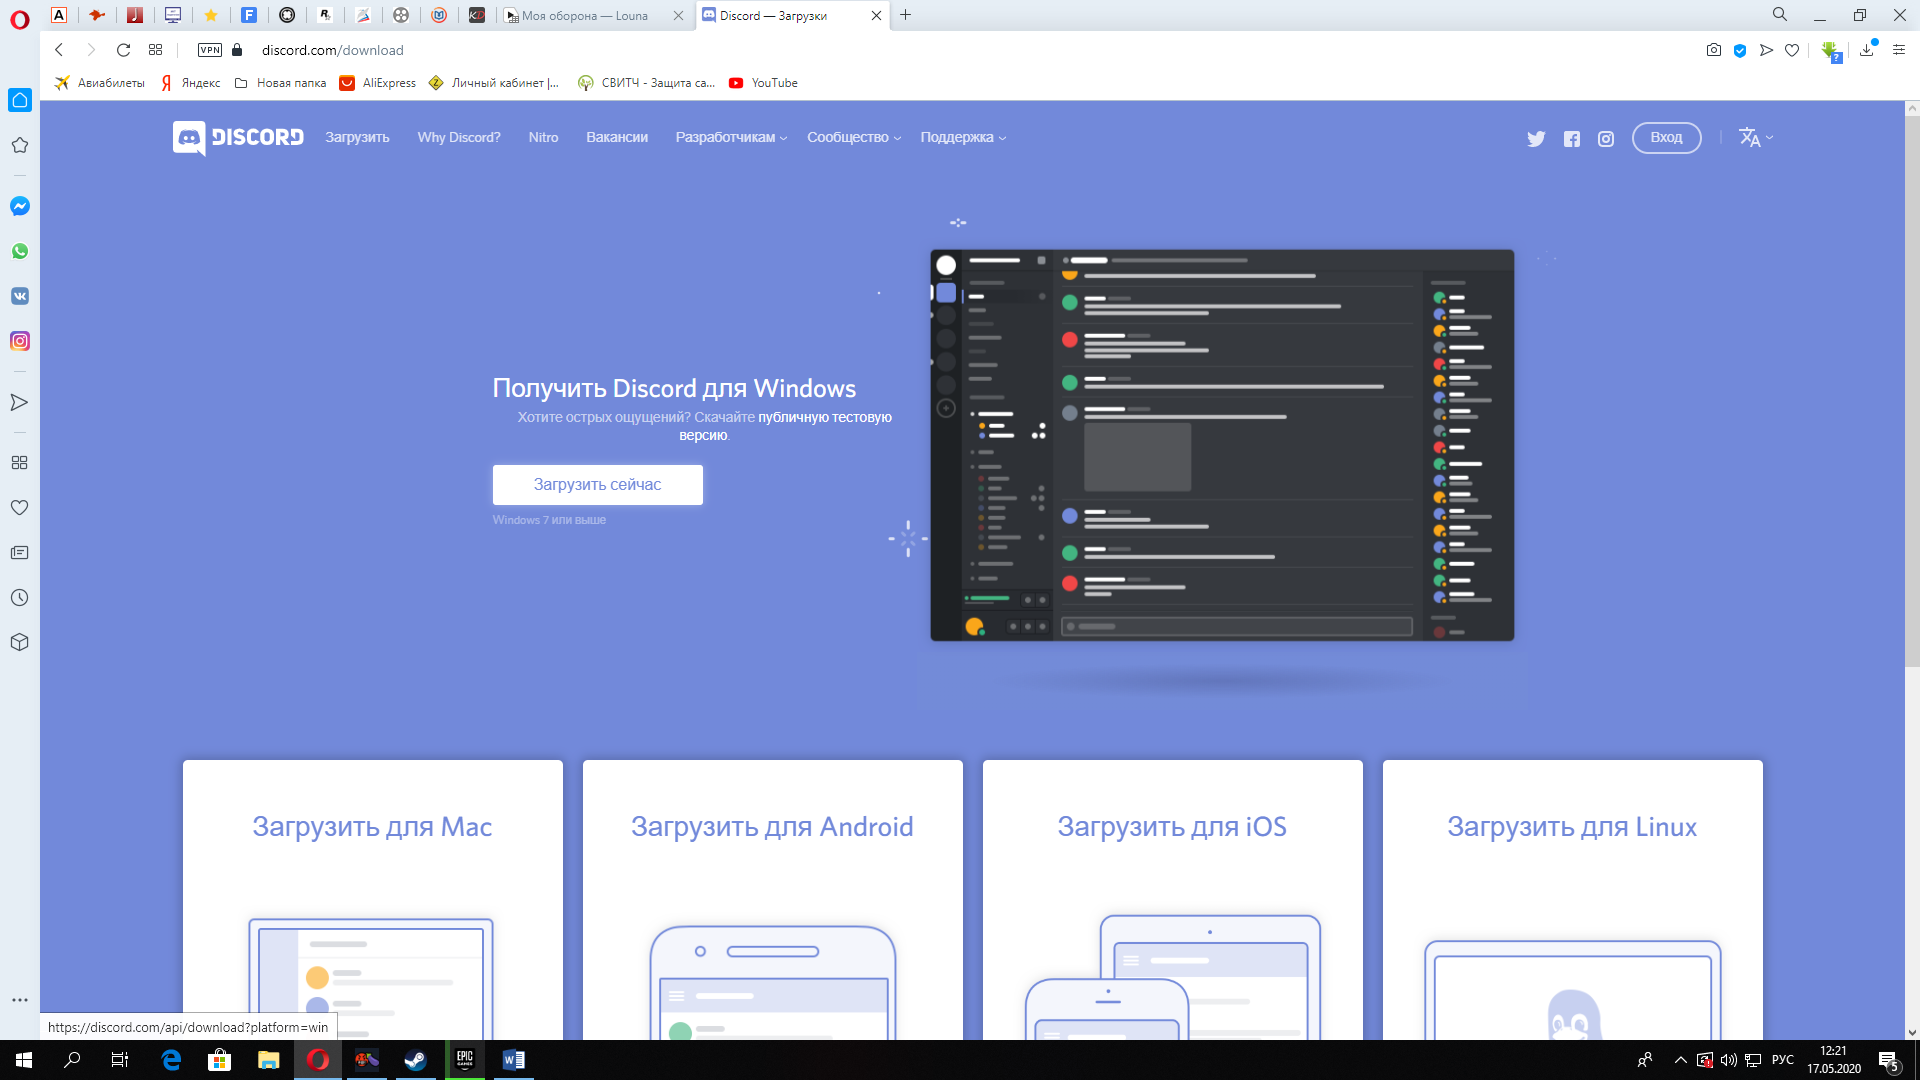The image size is (1920, 1080).
Task: Expand the Поддержка menu
Action: pyautogui.click(x=963, y=138)
